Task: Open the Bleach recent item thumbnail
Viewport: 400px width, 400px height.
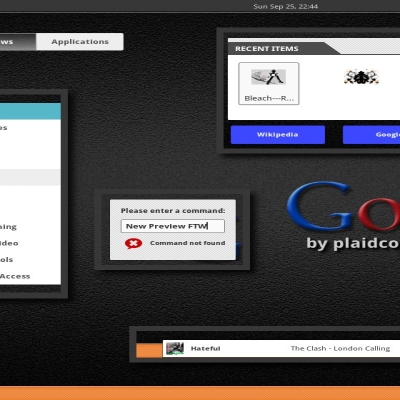Action: [269, 83]
